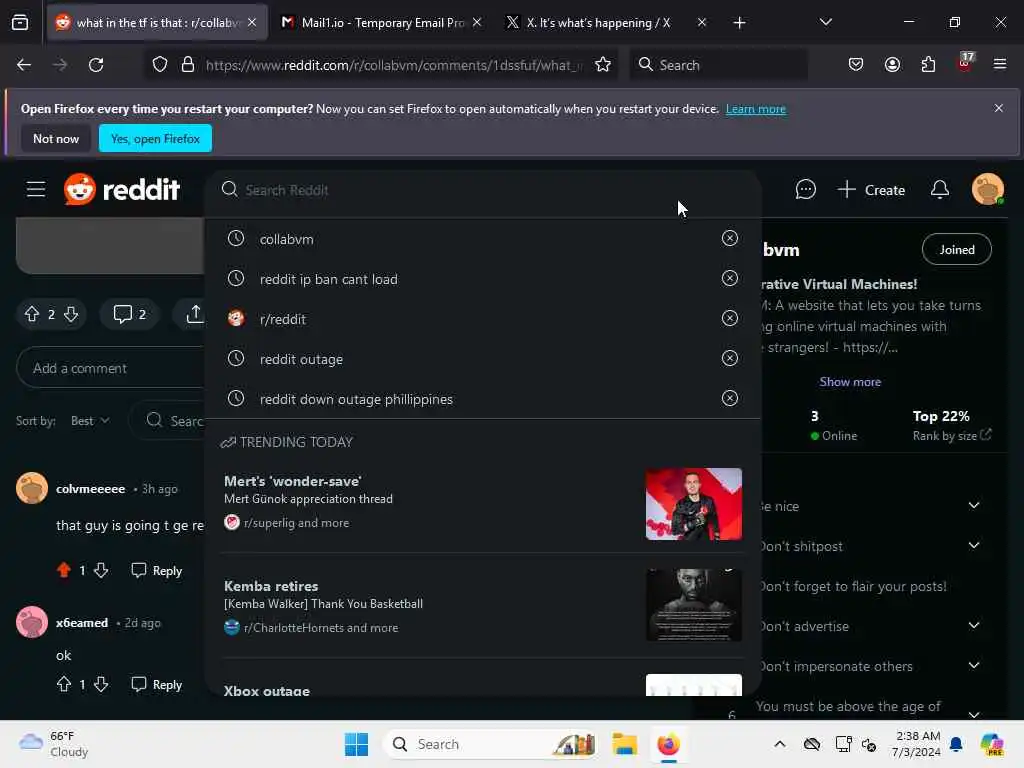The width and height of the screenshot is (1024, 768).
Task: Open Mert's 'wonder-save' trending thumbnail
Action: [x=694, y=504]
